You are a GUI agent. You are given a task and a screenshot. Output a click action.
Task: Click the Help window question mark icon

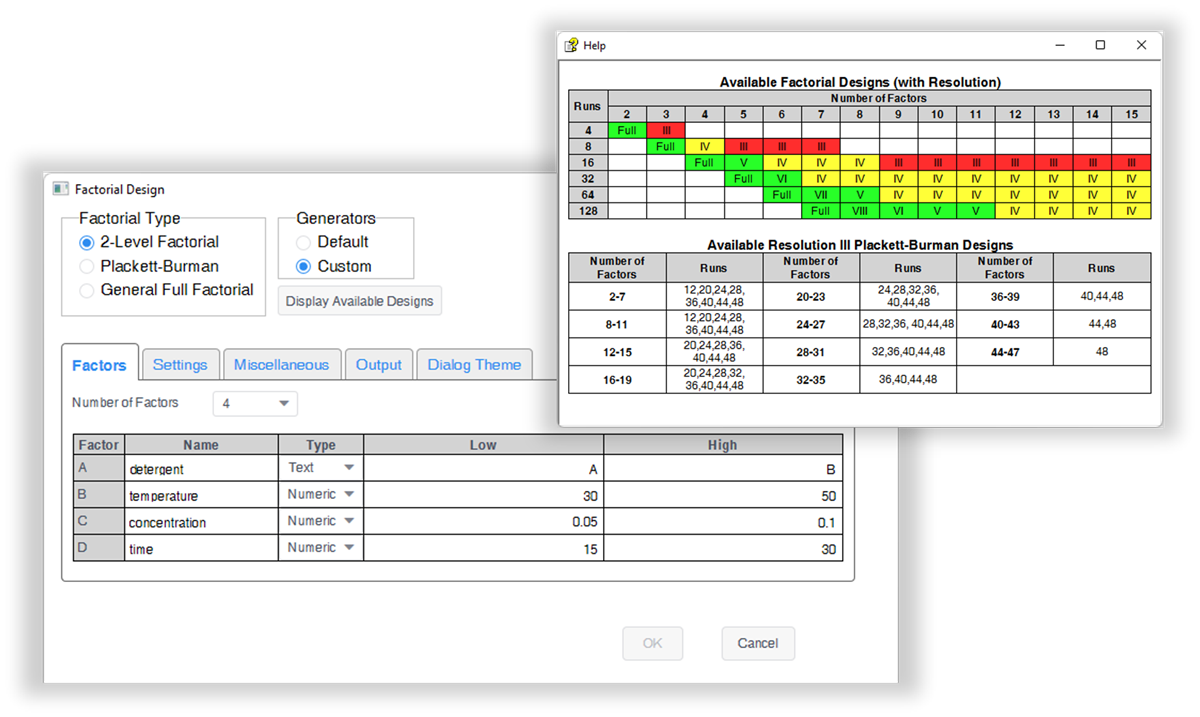coord(571,45)
